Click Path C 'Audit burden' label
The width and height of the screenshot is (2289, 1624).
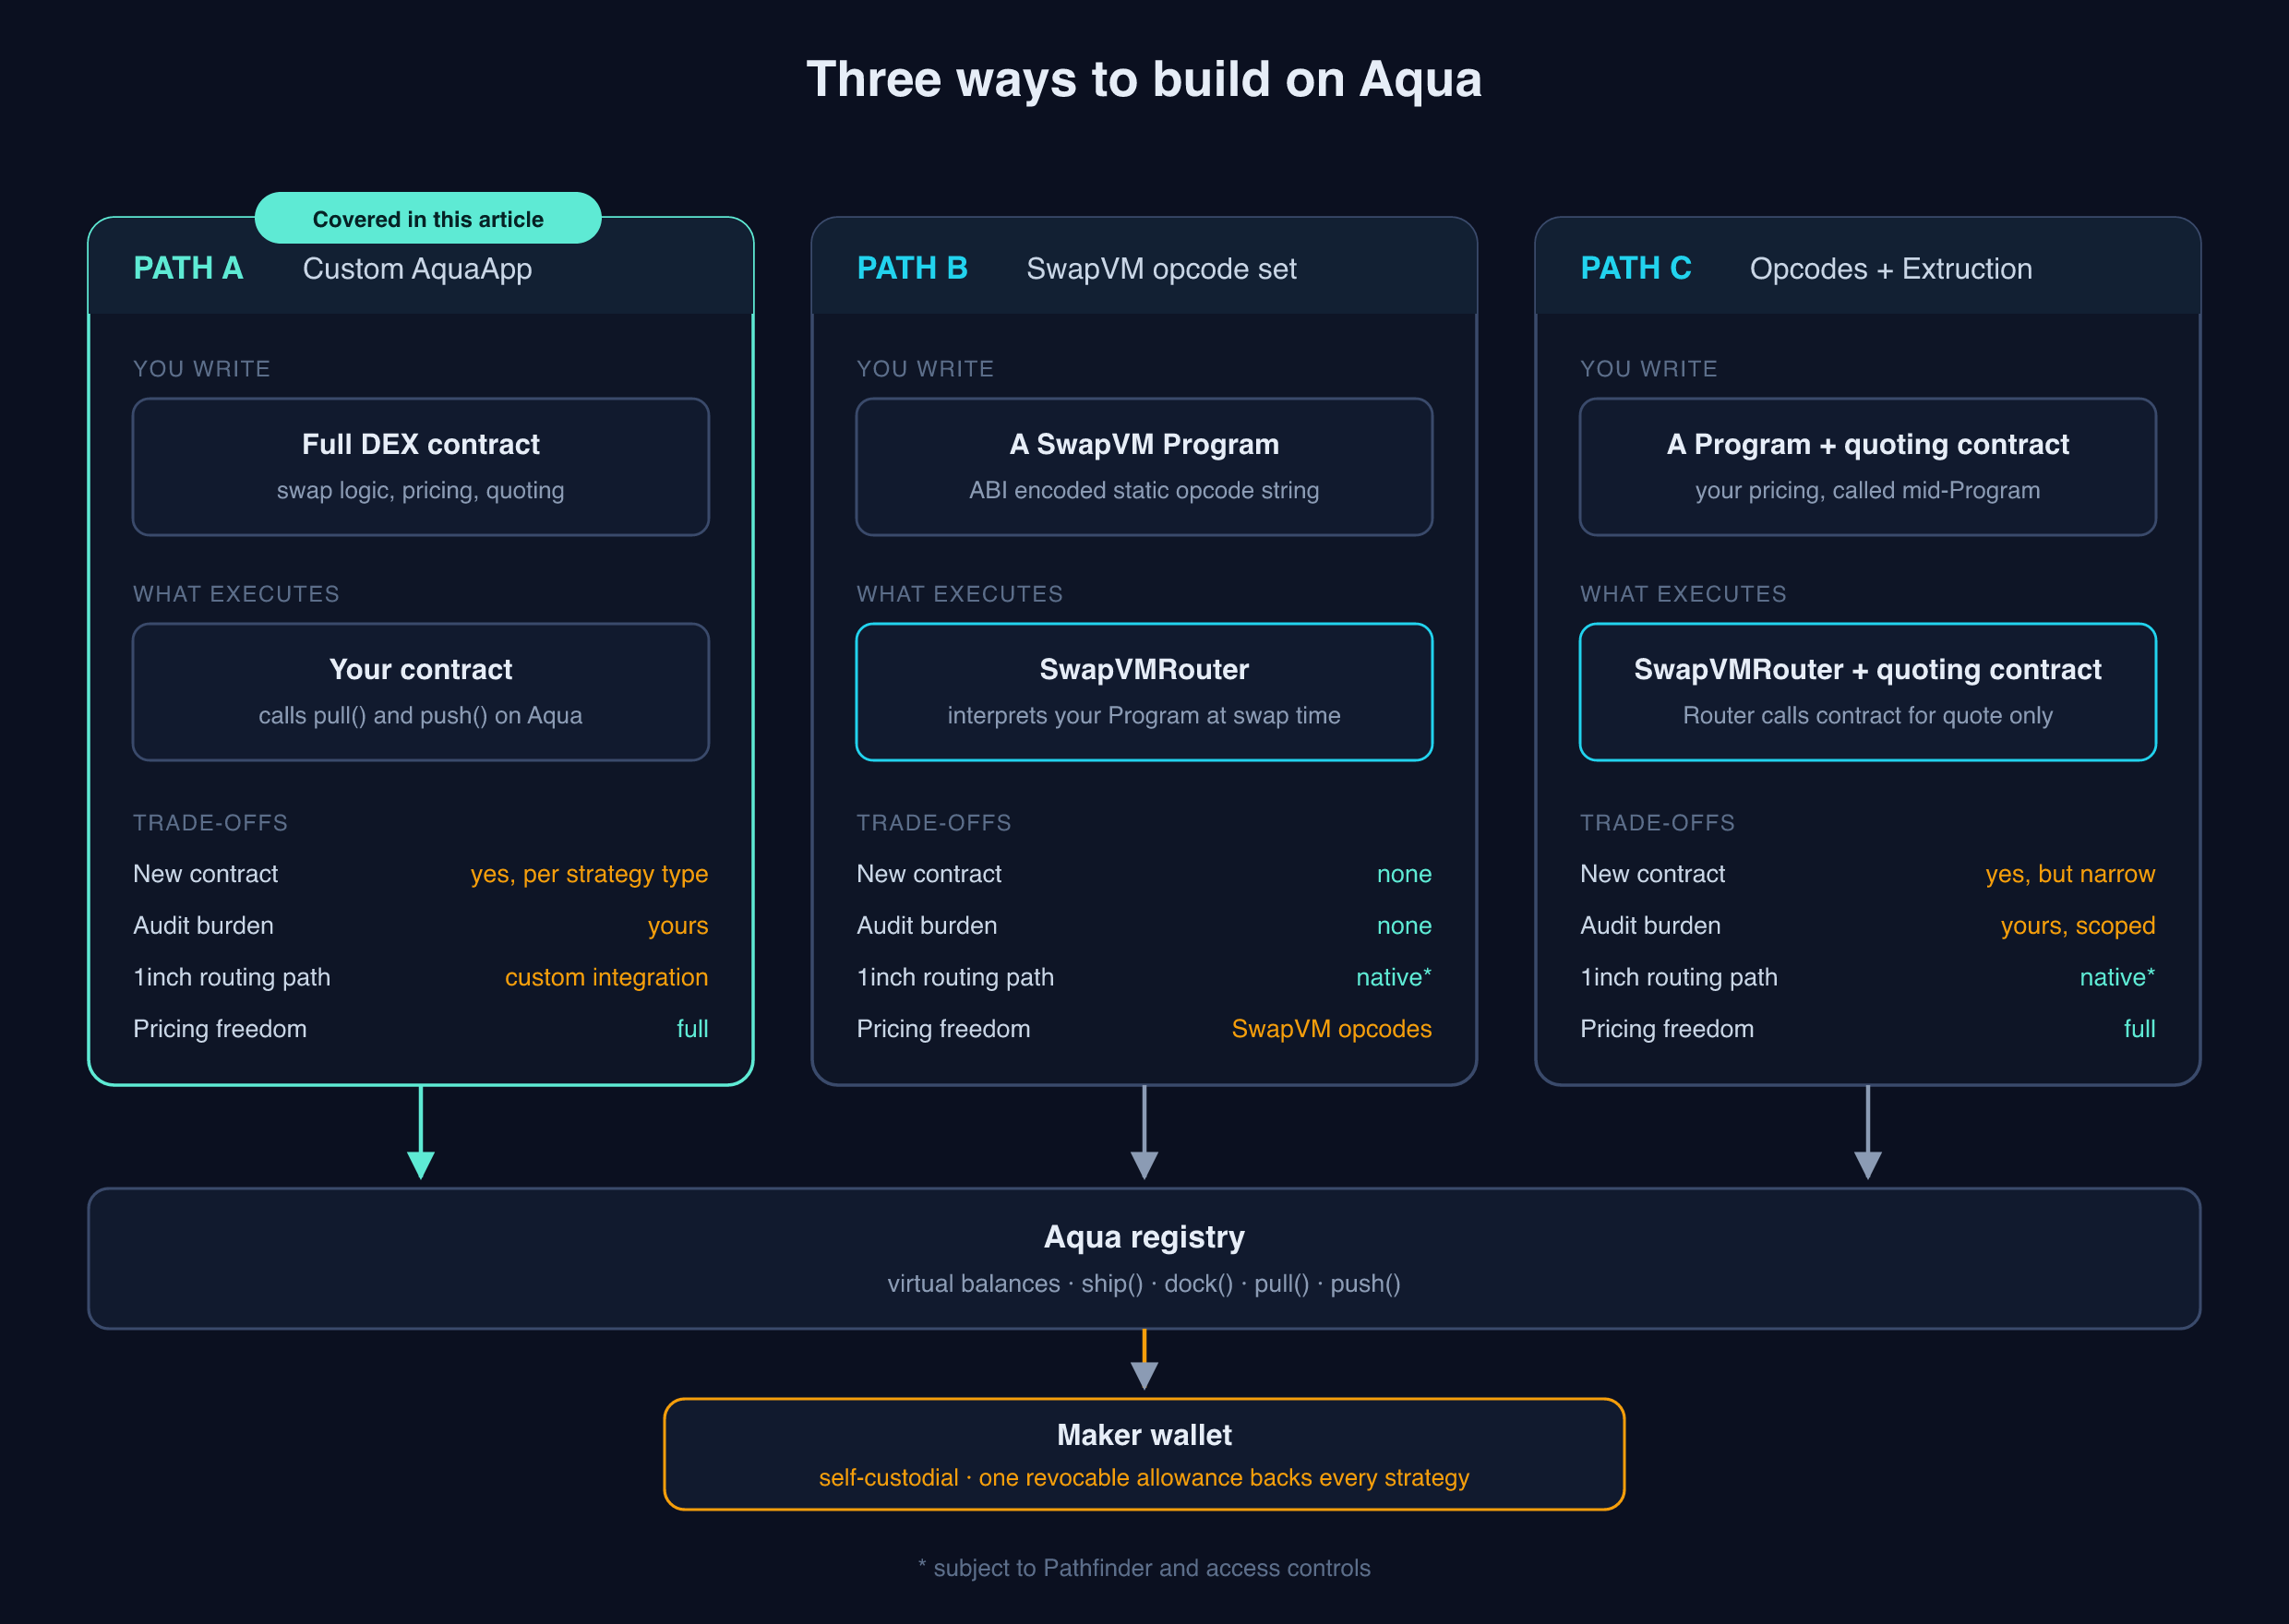pos(1650,926)
